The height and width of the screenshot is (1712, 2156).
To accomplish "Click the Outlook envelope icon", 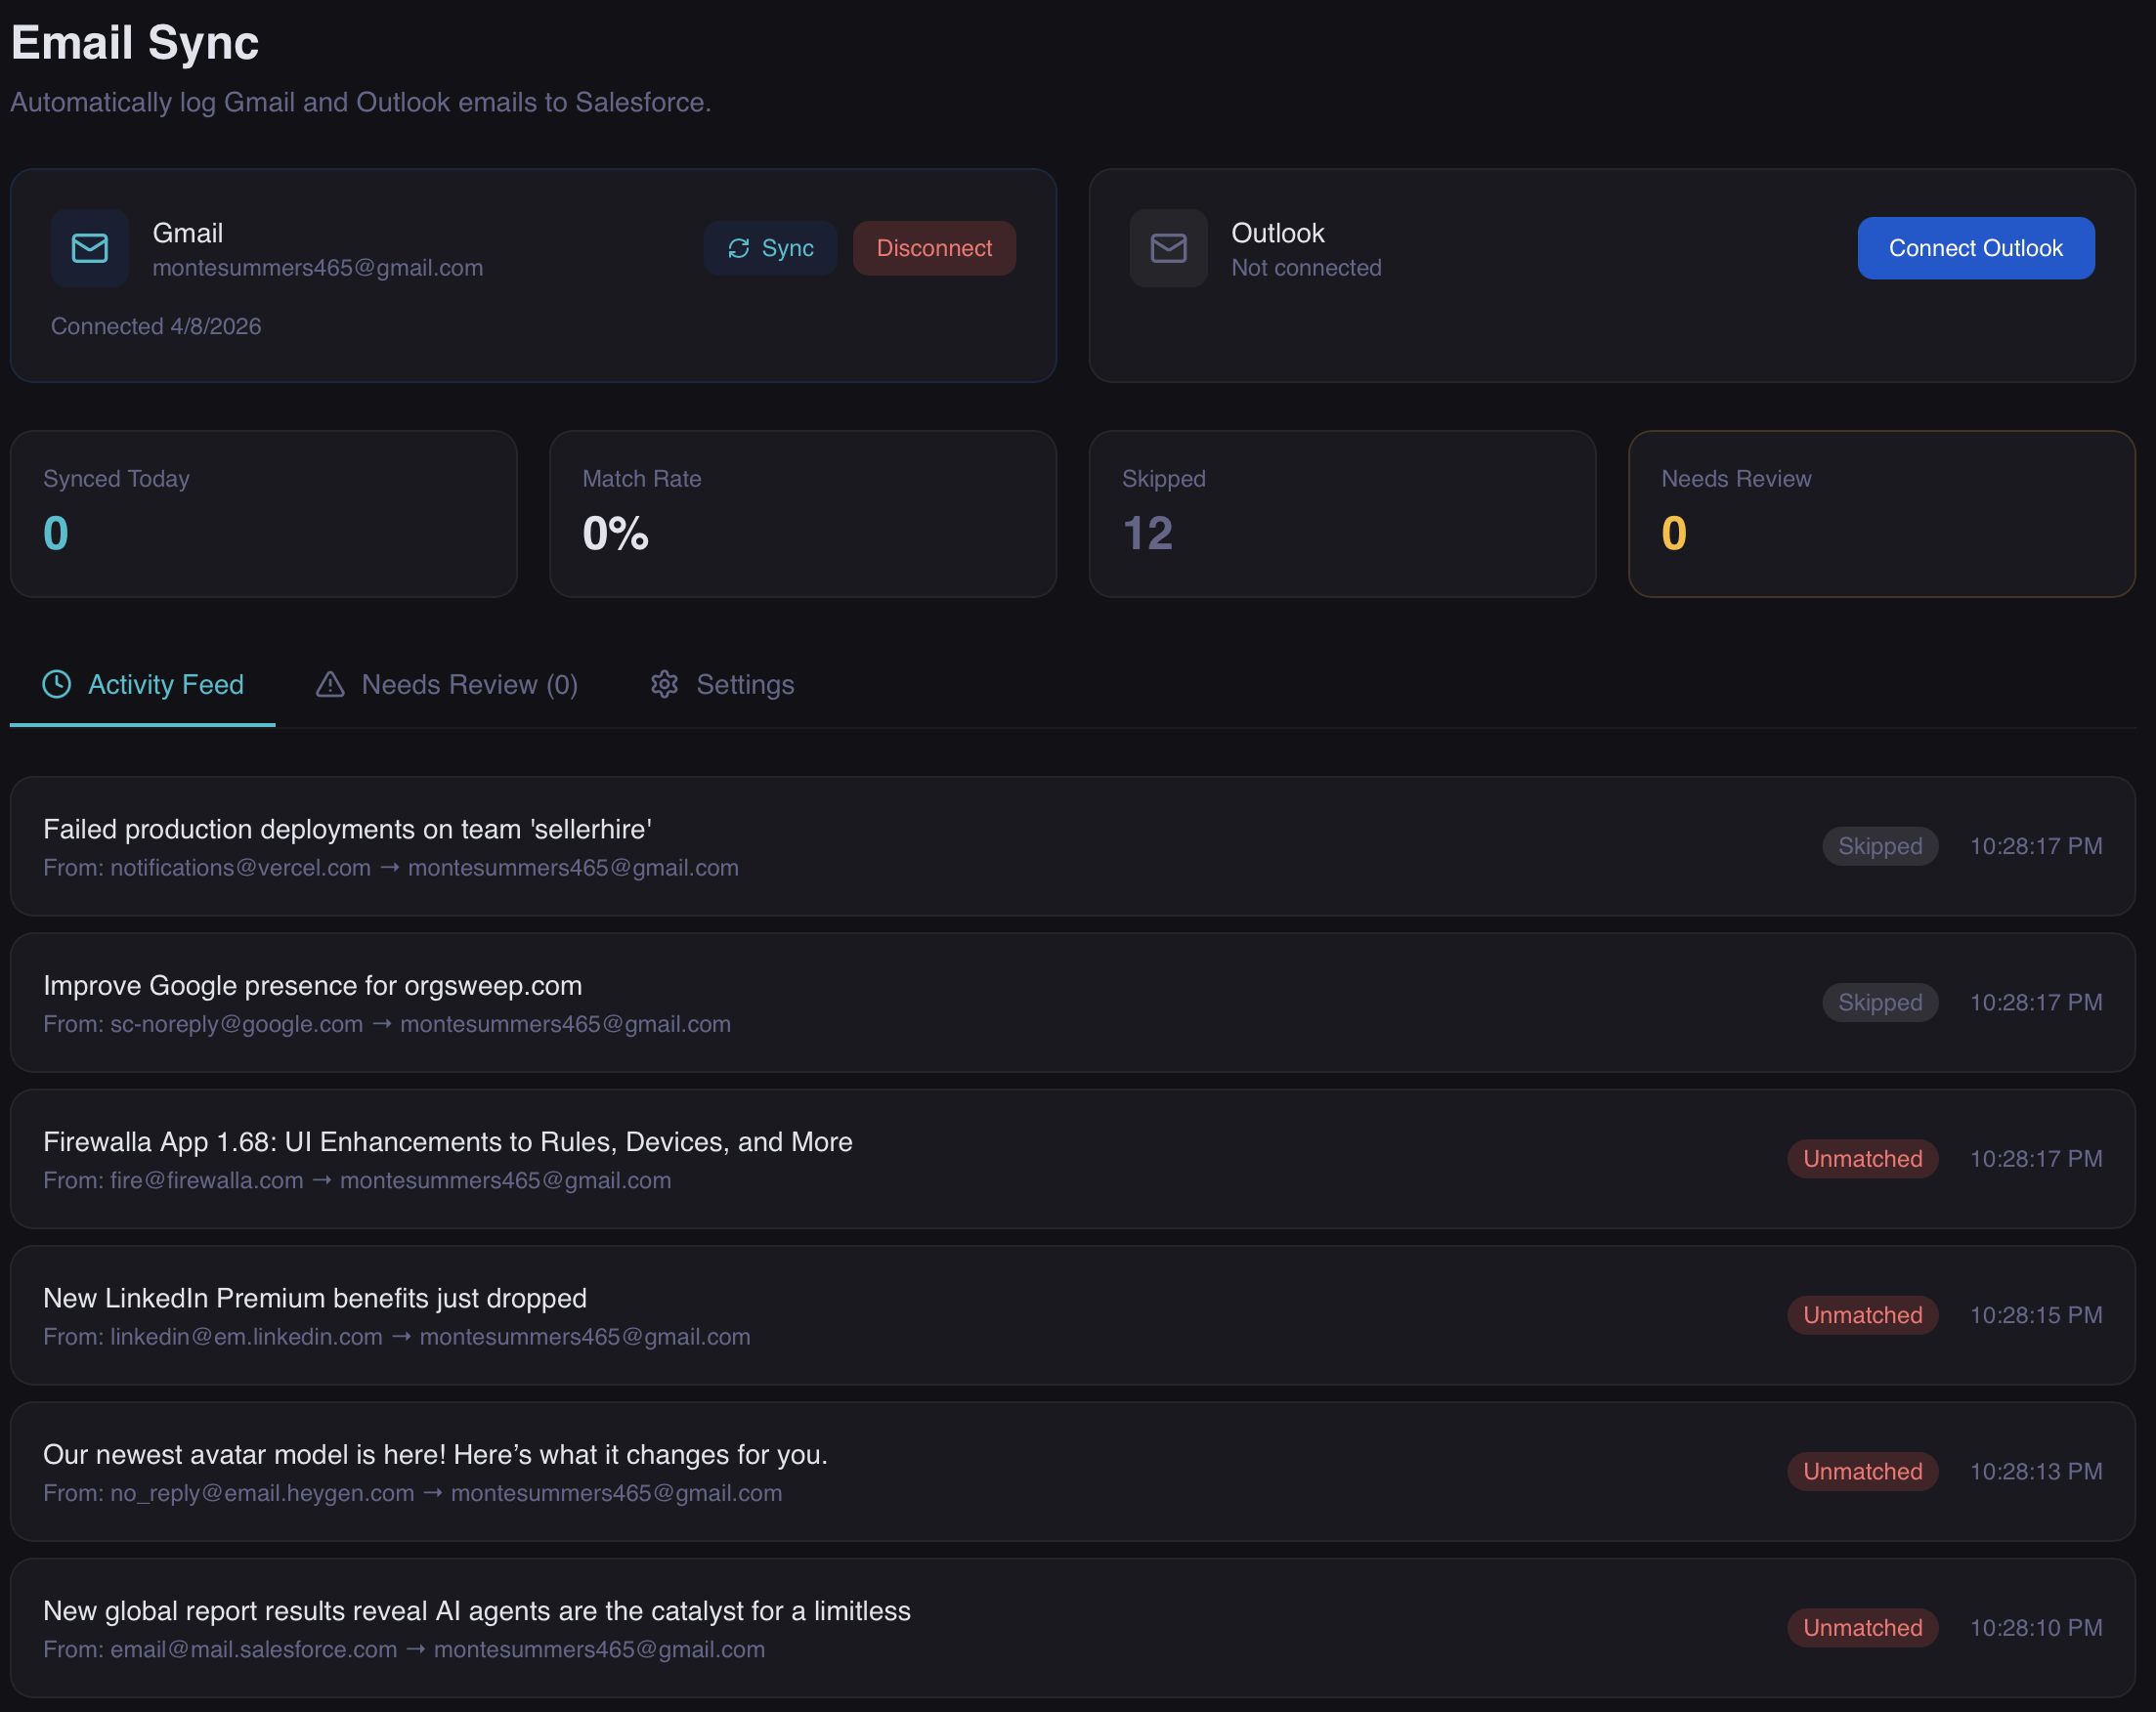I will click(1168, 248).
